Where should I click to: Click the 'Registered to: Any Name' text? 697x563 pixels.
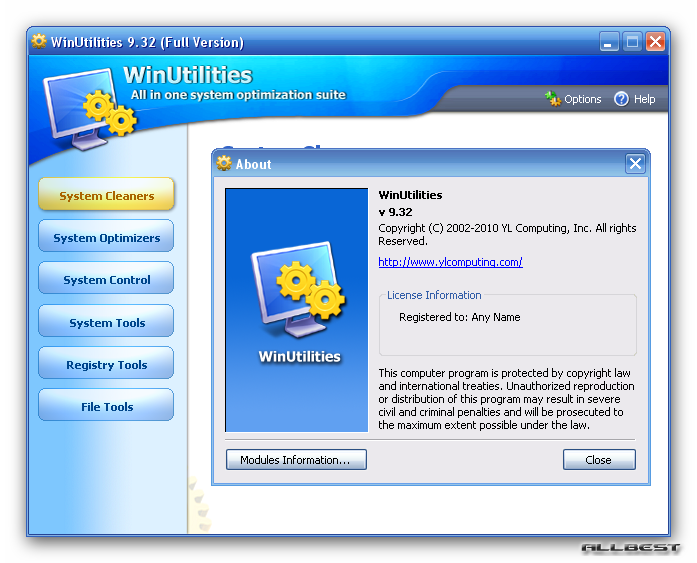[x=460, y=317]
